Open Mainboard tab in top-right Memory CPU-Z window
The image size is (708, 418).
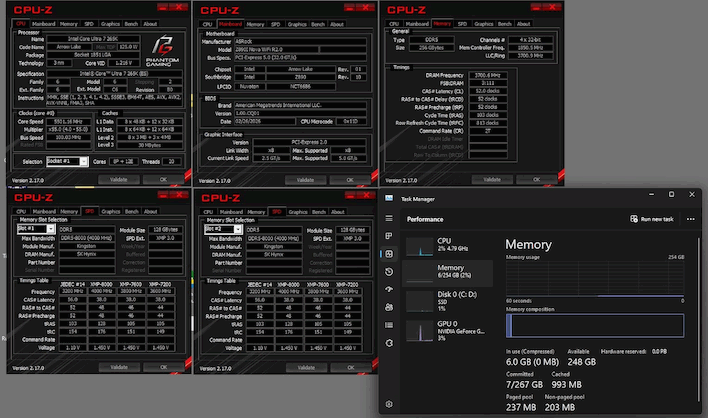click(417, 24)
